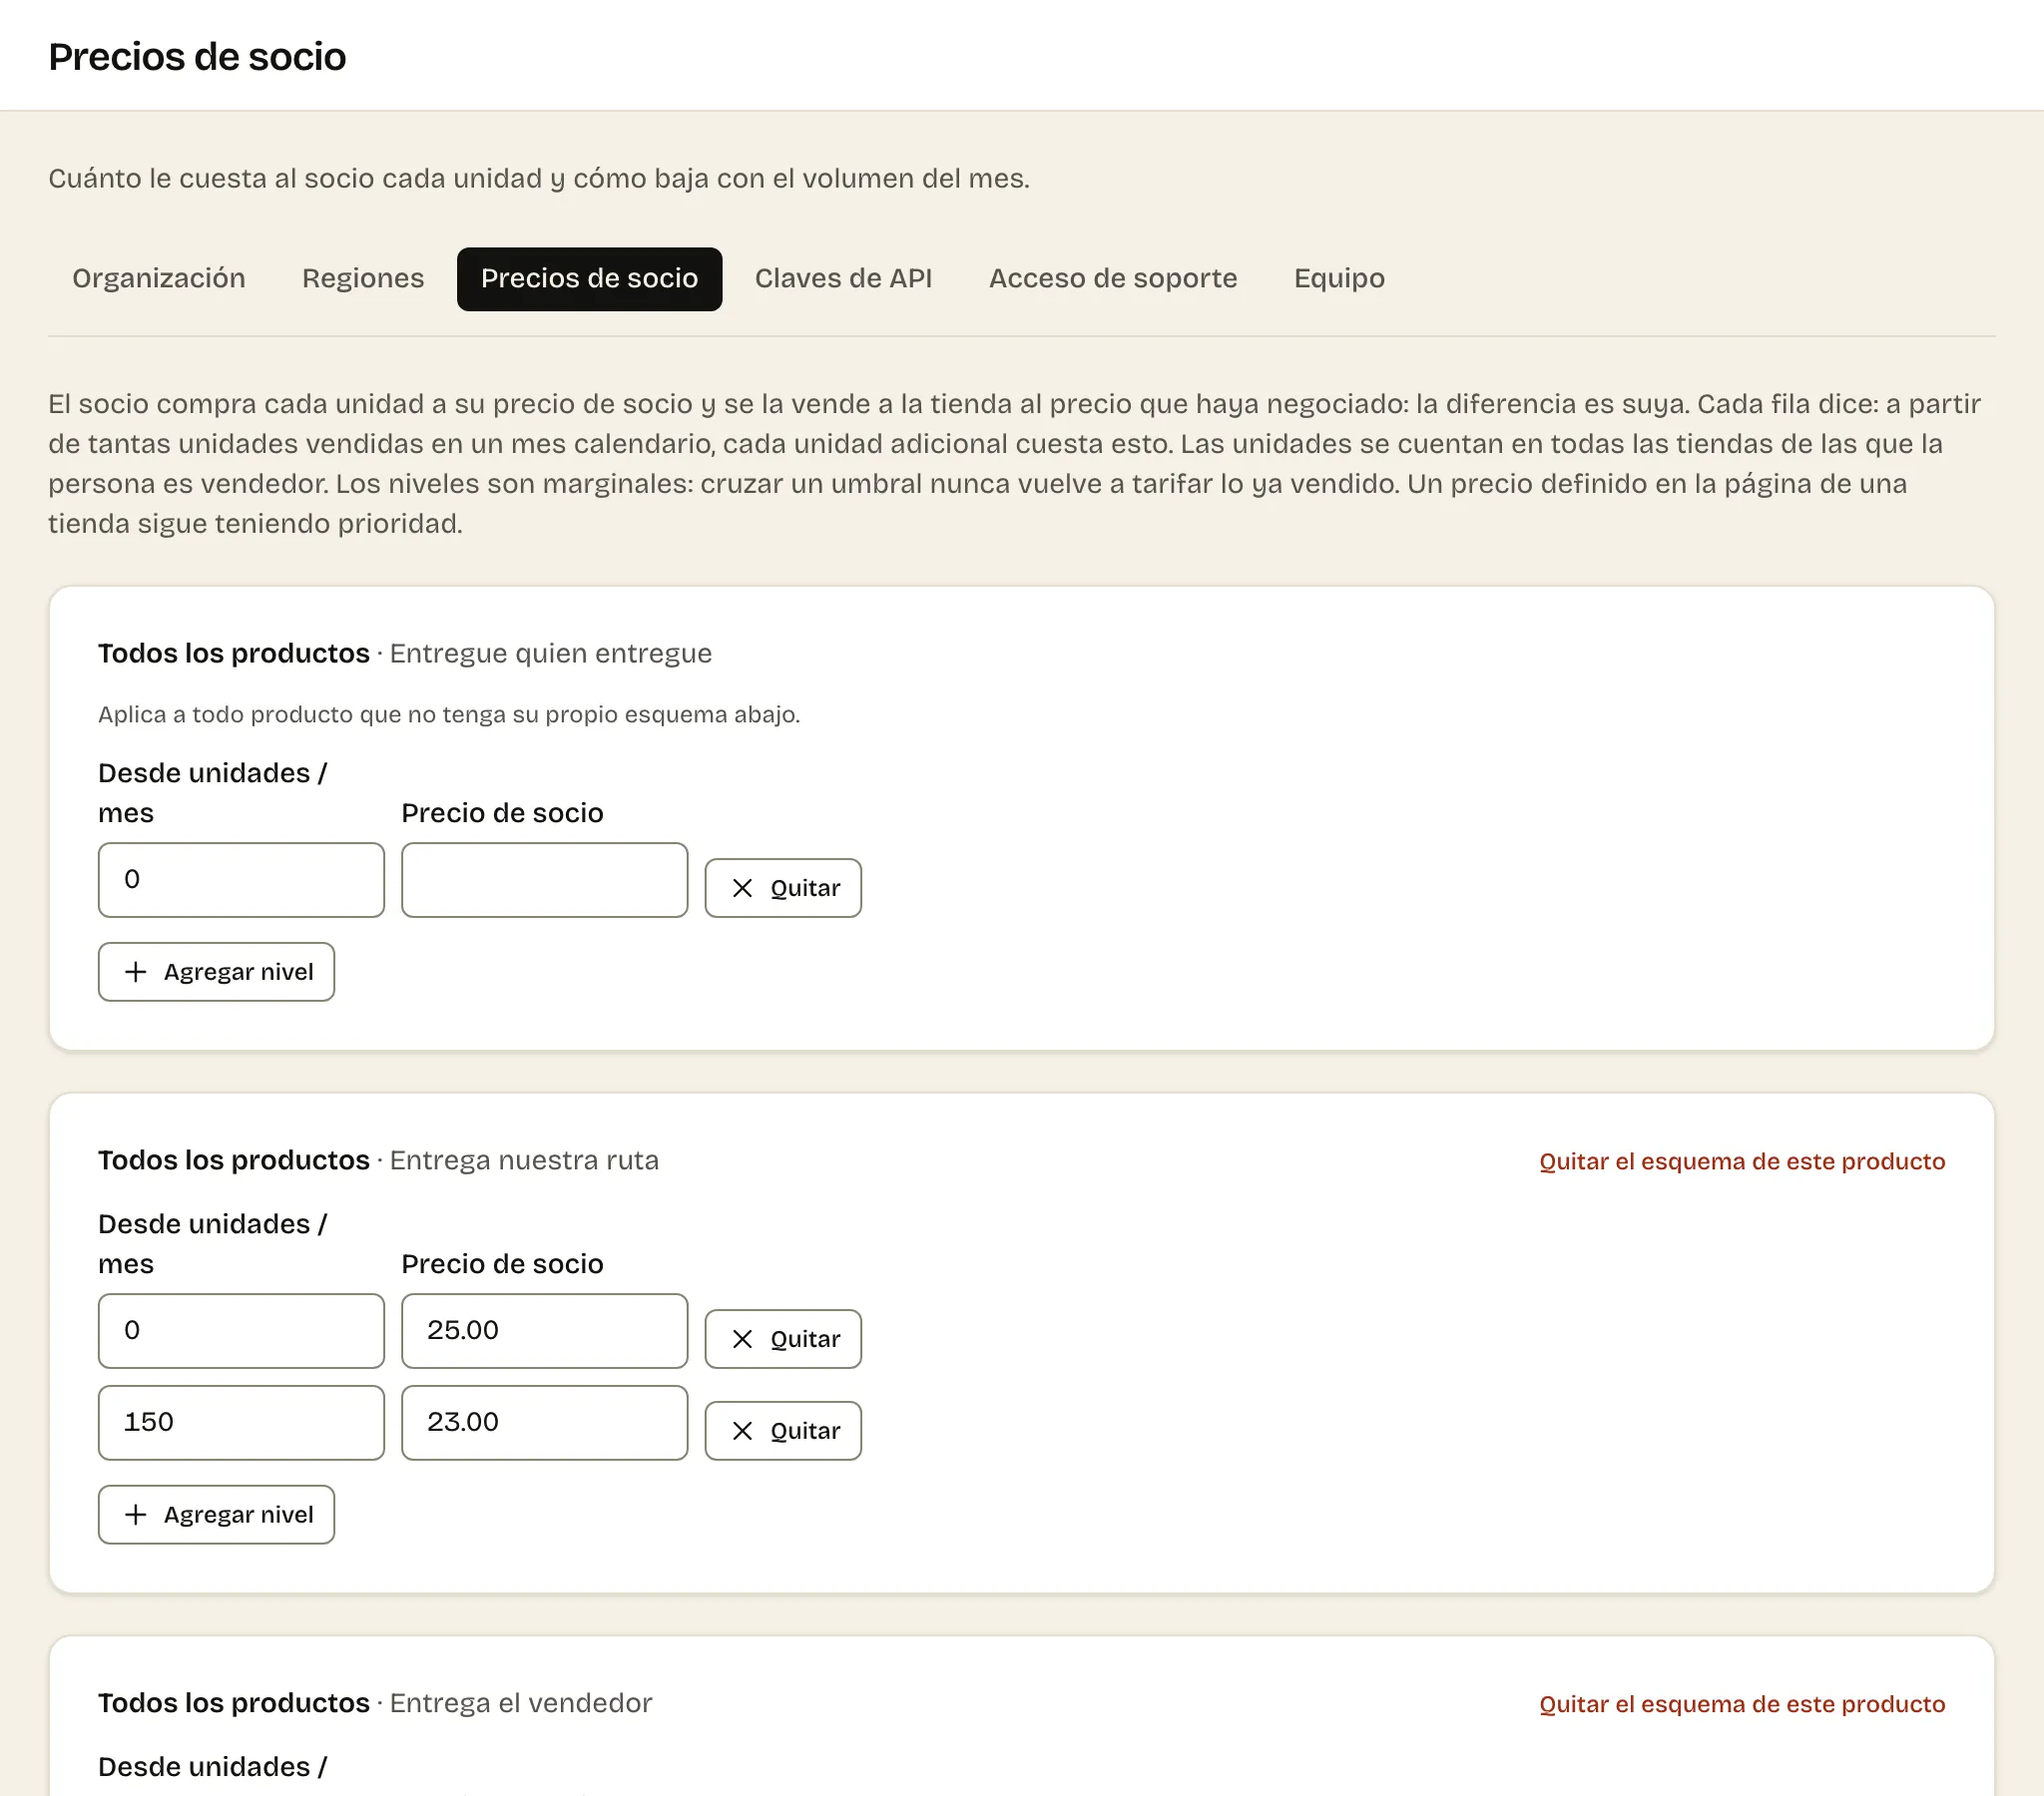Focus the empty Precio de socio field

pyautogui.click(x=544, y=880)
